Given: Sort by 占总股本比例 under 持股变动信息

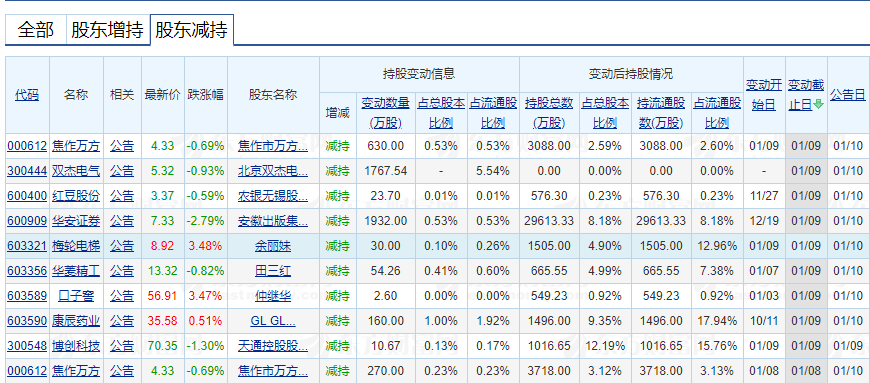Looking at the screenshot, I should click(441, 113).
